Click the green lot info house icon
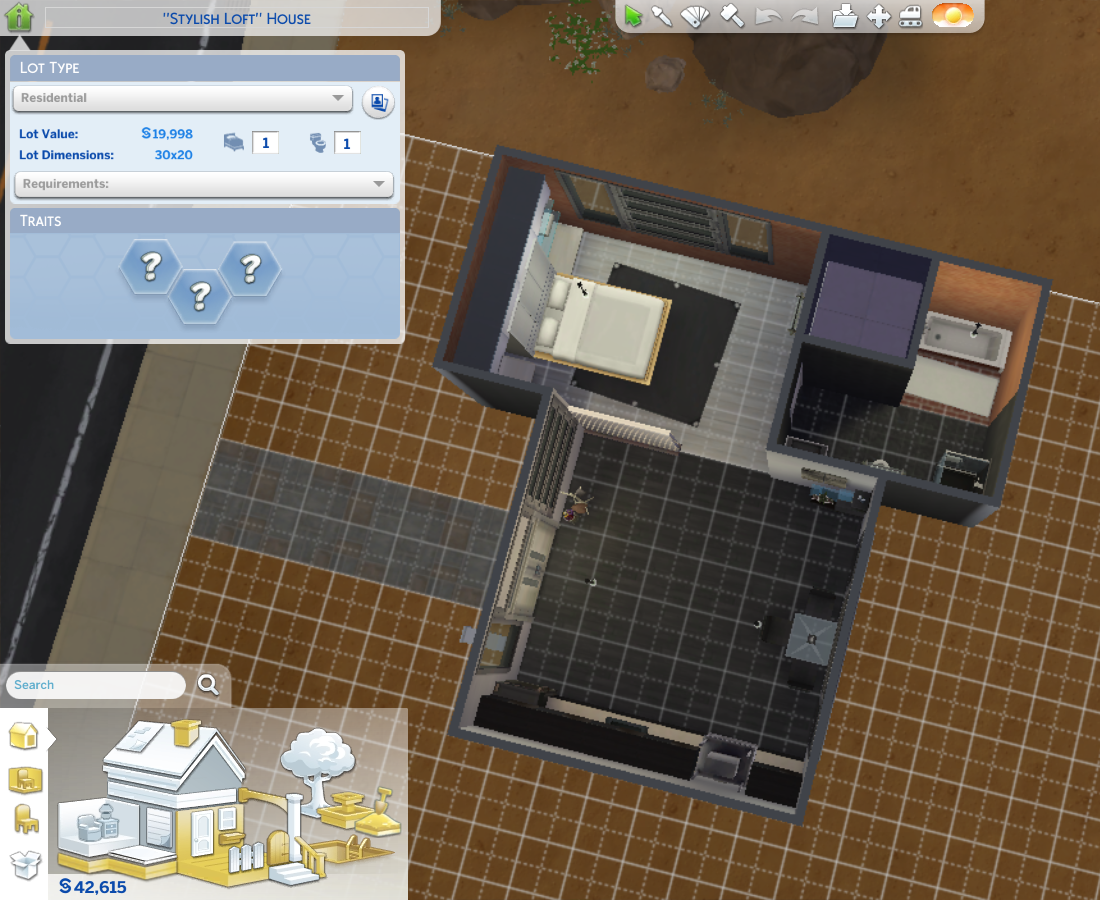 click(x=19, y=16)
